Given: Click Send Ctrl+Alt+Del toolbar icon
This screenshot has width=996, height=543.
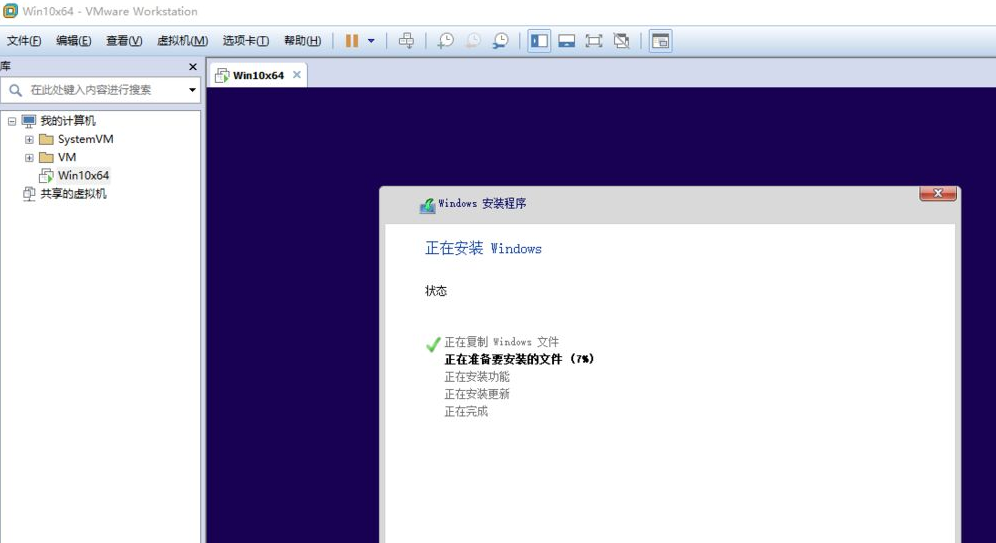Looking at the screenshot, I should (x=406, y=41).
